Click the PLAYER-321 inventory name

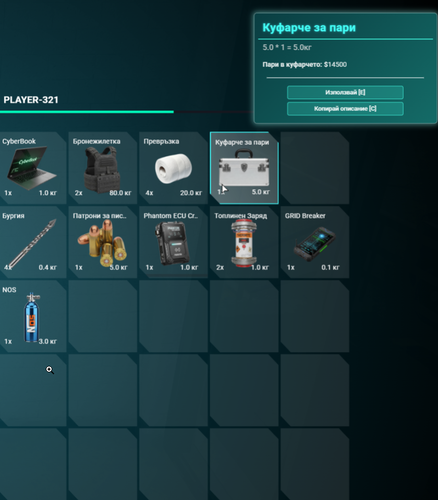[x=31, y=100]
